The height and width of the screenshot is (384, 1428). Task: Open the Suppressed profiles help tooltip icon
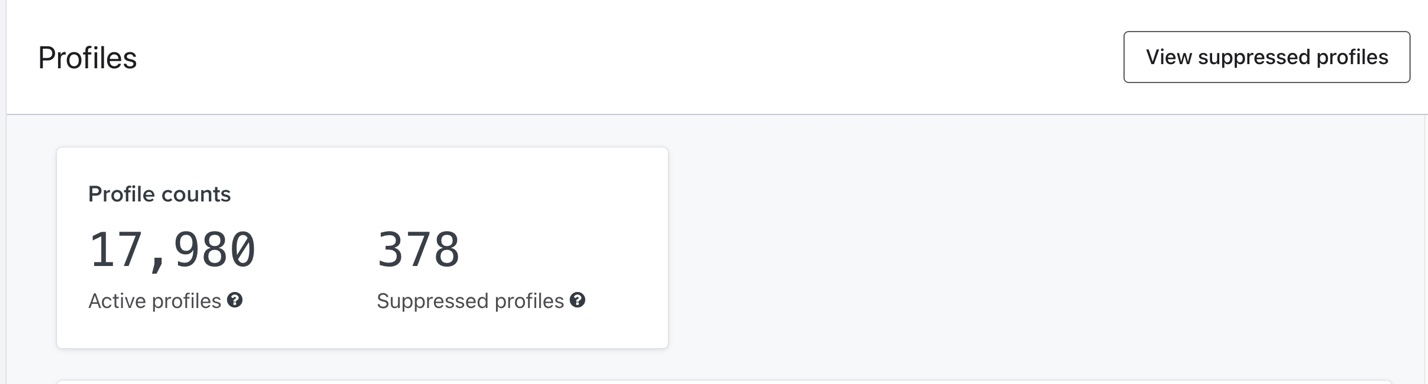577,300
